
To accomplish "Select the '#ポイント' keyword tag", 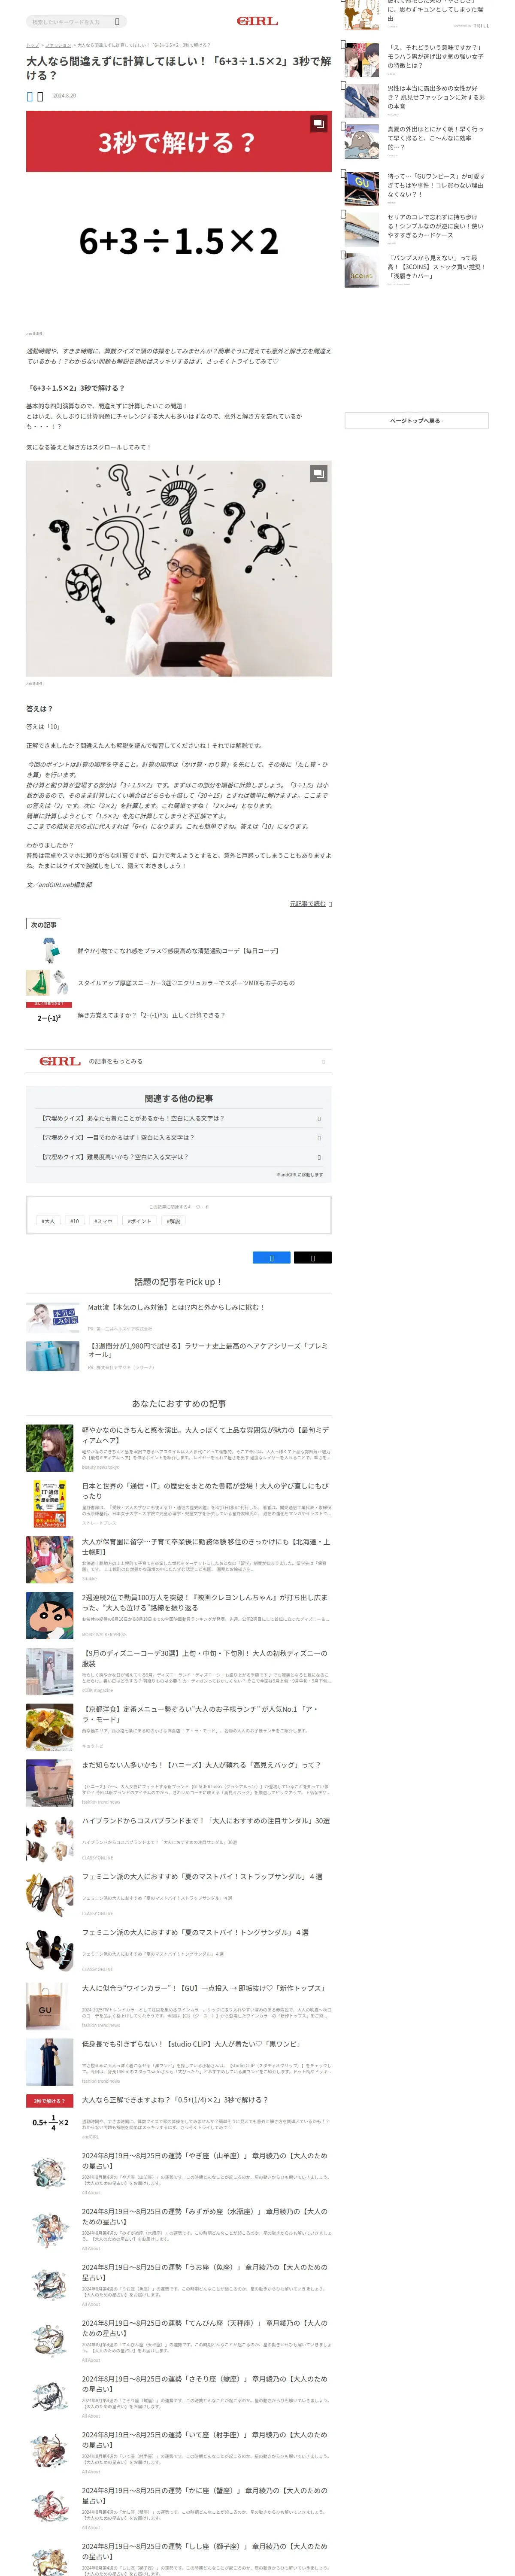I will 139,1221.
